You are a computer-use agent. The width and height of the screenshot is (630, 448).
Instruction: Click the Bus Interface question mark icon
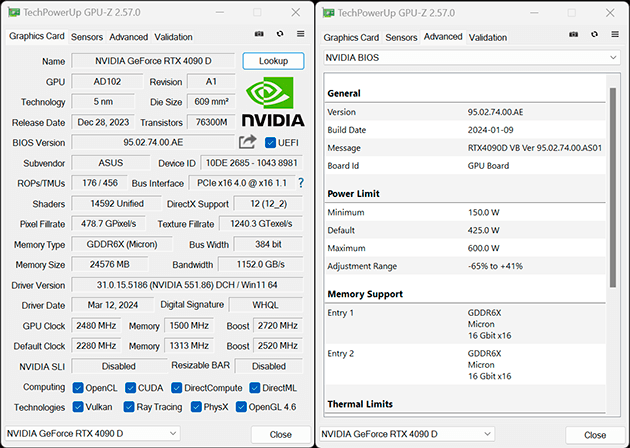(301, 183)
